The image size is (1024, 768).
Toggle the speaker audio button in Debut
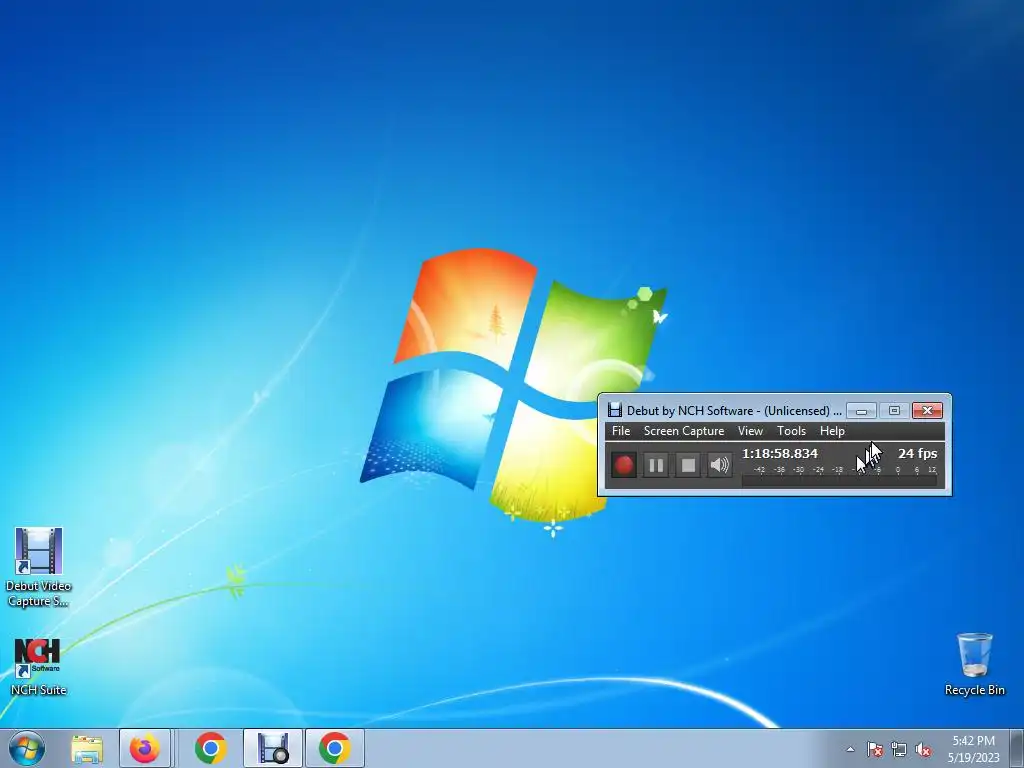tap(720, 465)
